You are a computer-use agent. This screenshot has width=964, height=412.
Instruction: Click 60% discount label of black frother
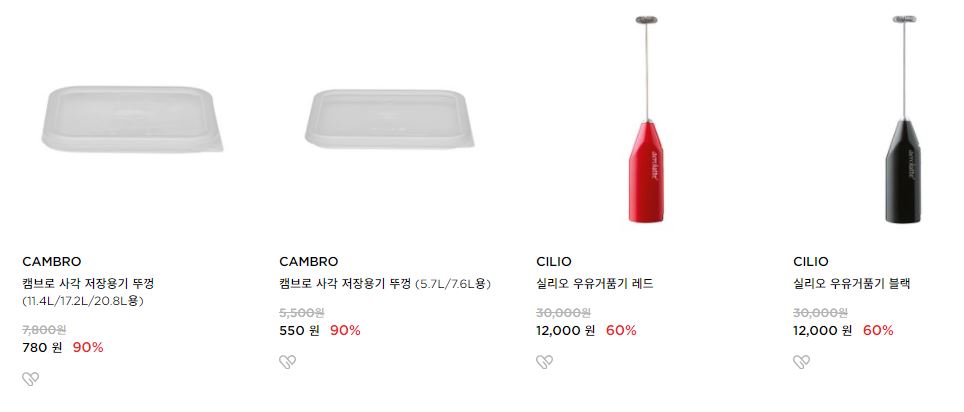coord(878,331)
